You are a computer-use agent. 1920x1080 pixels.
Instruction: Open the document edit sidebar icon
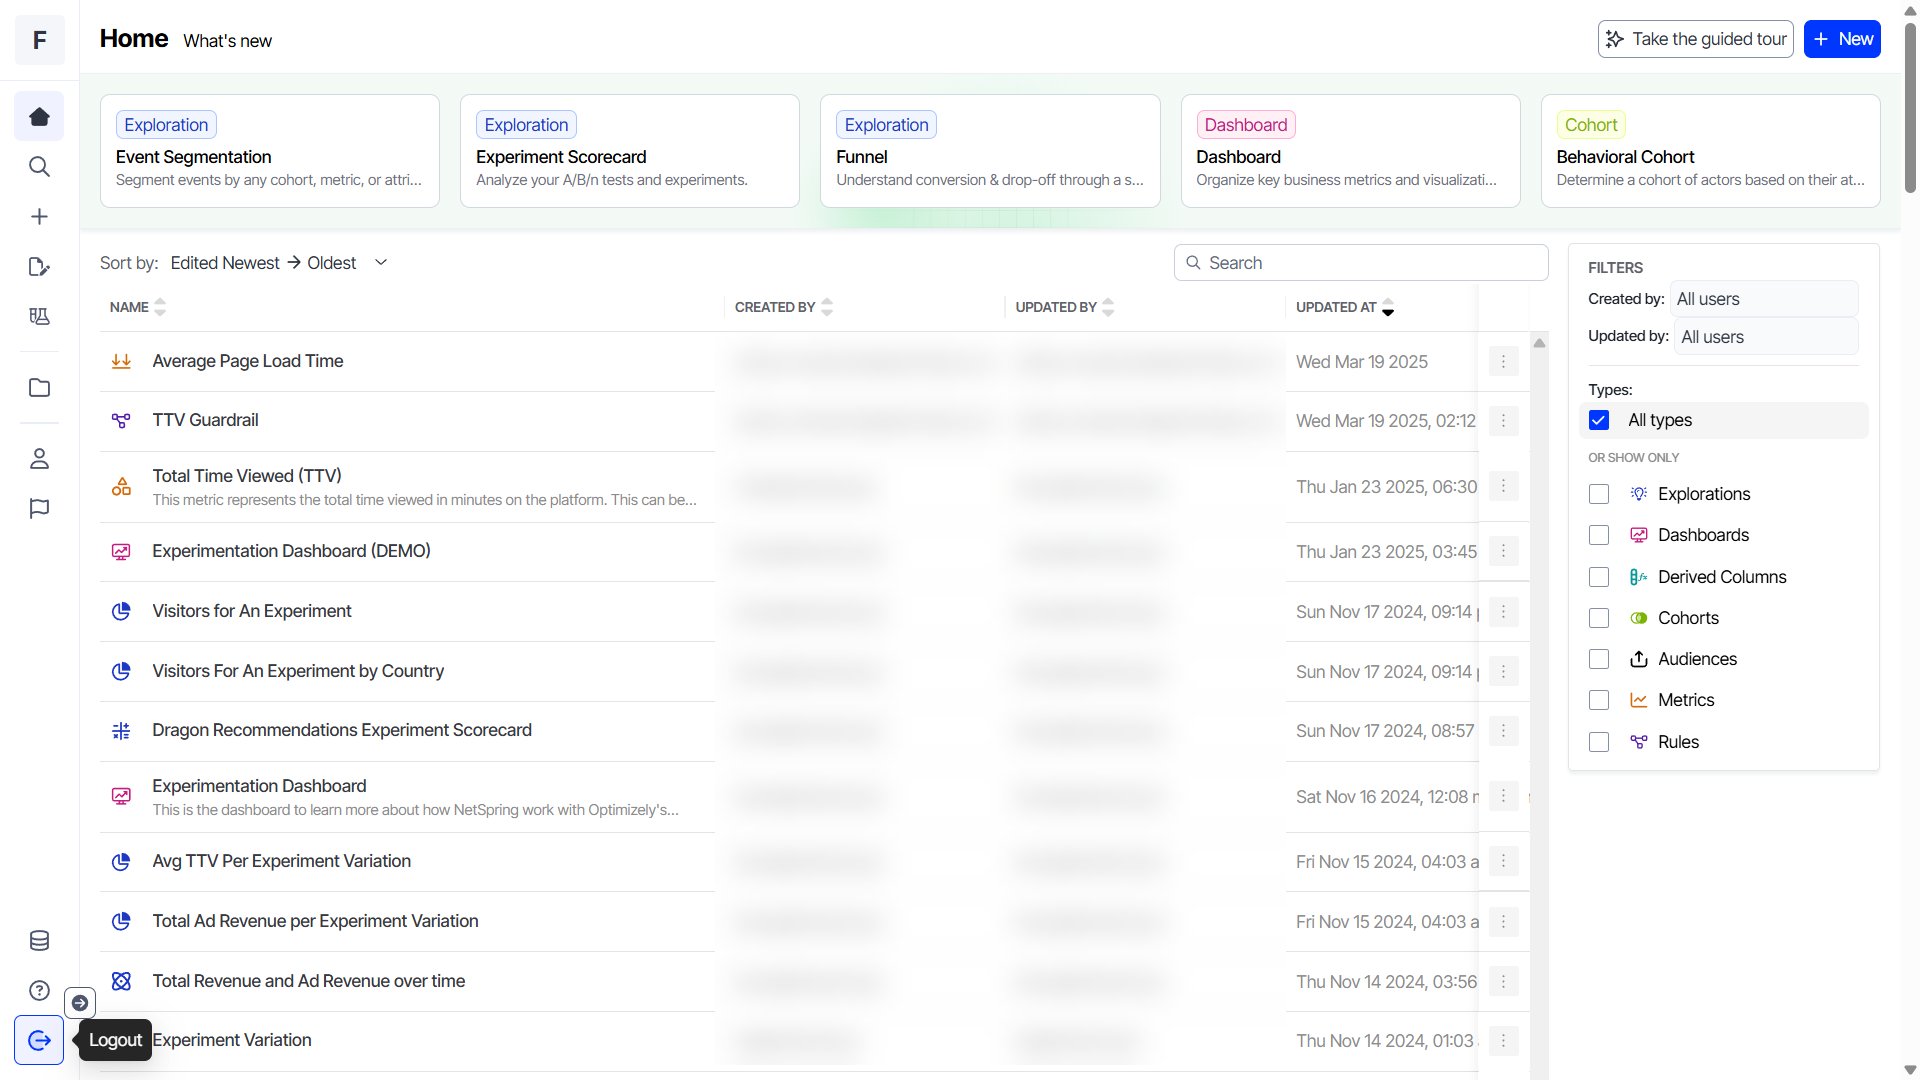coord(39,267)
